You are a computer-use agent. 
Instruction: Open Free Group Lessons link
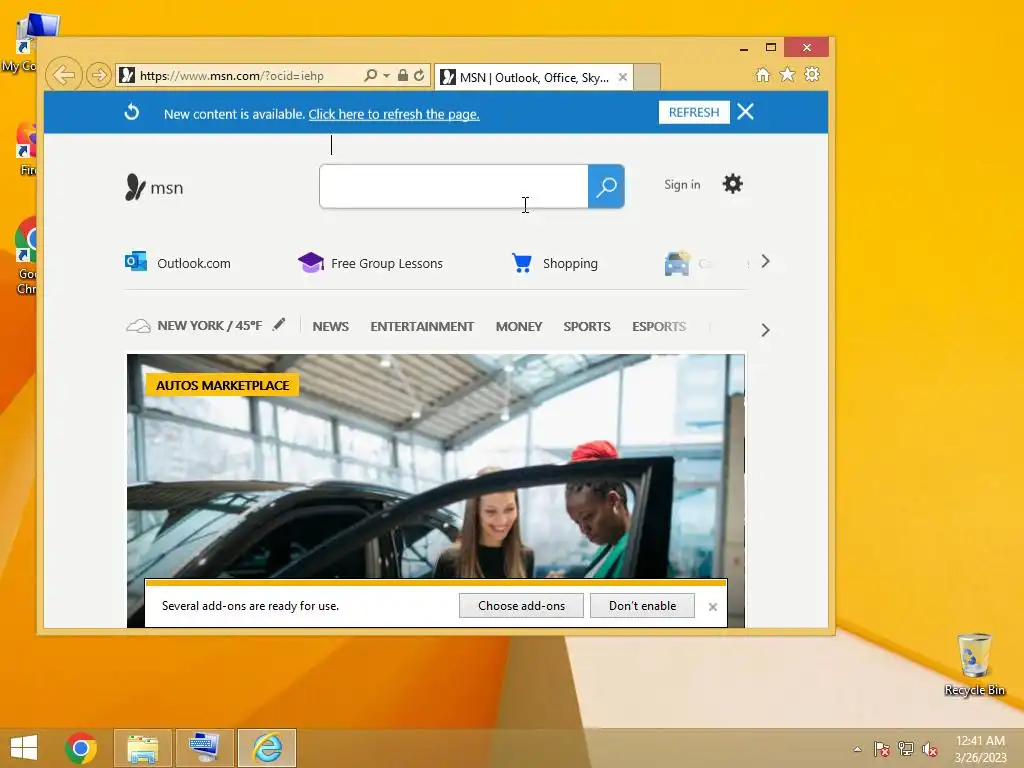(387, 263)
